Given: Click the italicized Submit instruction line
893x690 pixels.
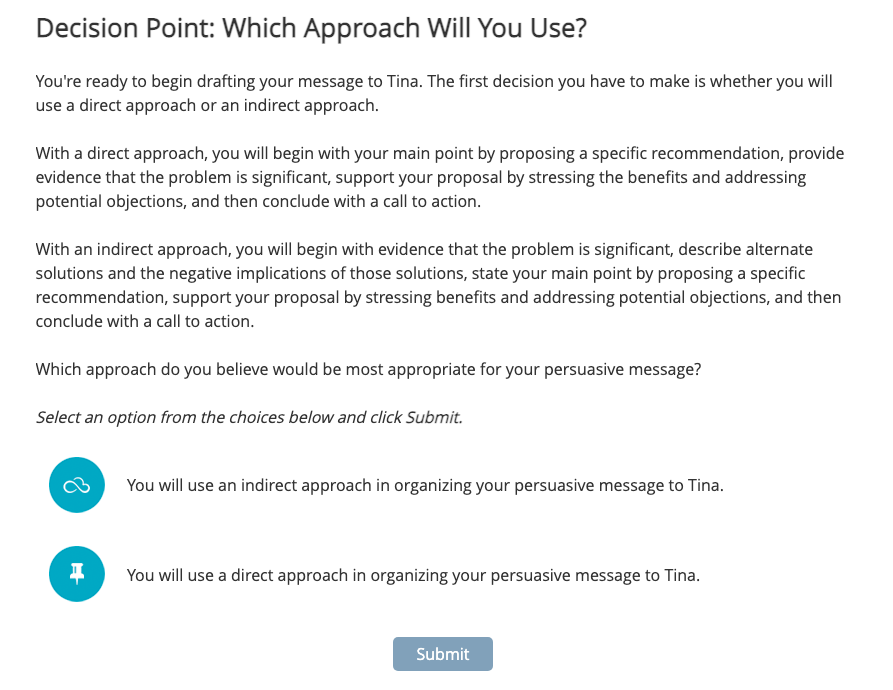Looking at the screenshot, I should [x=248, y=417].
